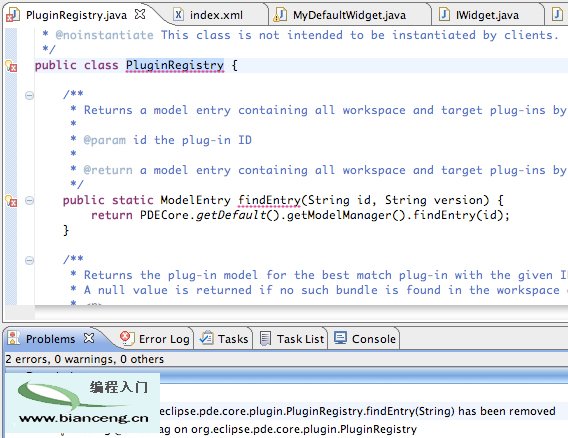The image size is (568, 438).
Task: Click the PluginRegistry.java file error icon
Action: pyautogui.click(x=13, y=15)
